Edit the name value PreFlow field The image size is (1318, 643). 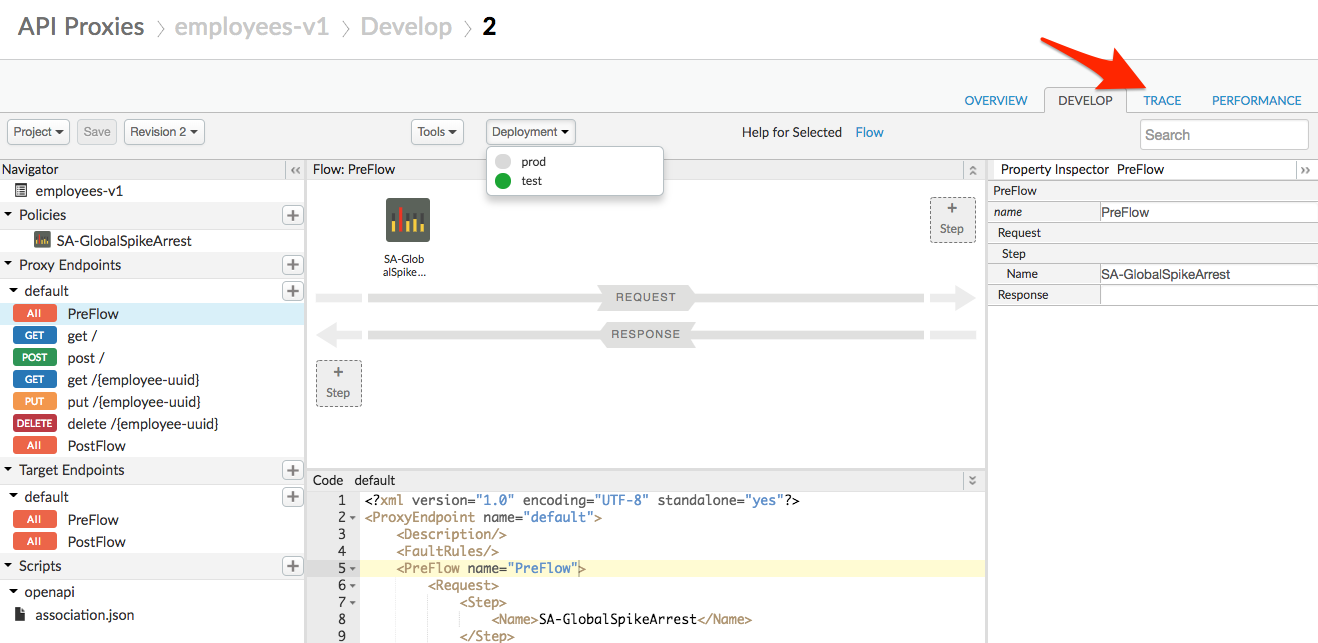pos(1208,212)
